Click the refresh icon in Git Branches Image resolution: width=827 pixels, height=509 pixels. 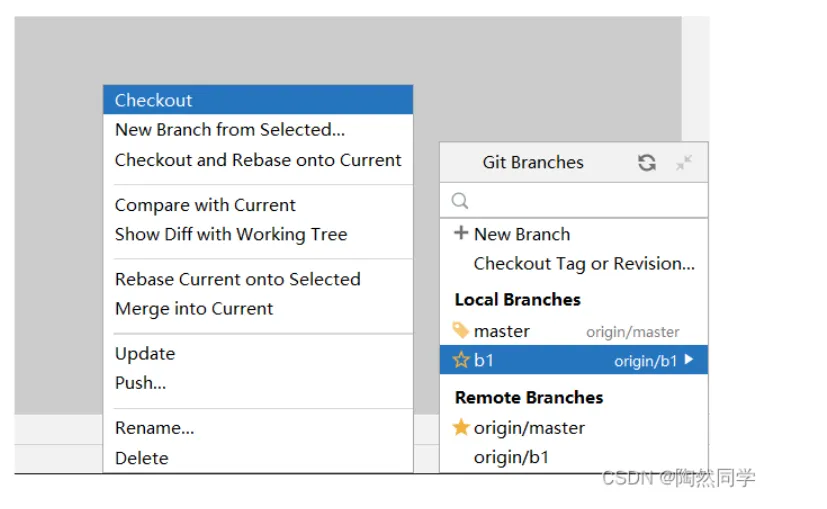pyautogui.click(x=647, y=162)
